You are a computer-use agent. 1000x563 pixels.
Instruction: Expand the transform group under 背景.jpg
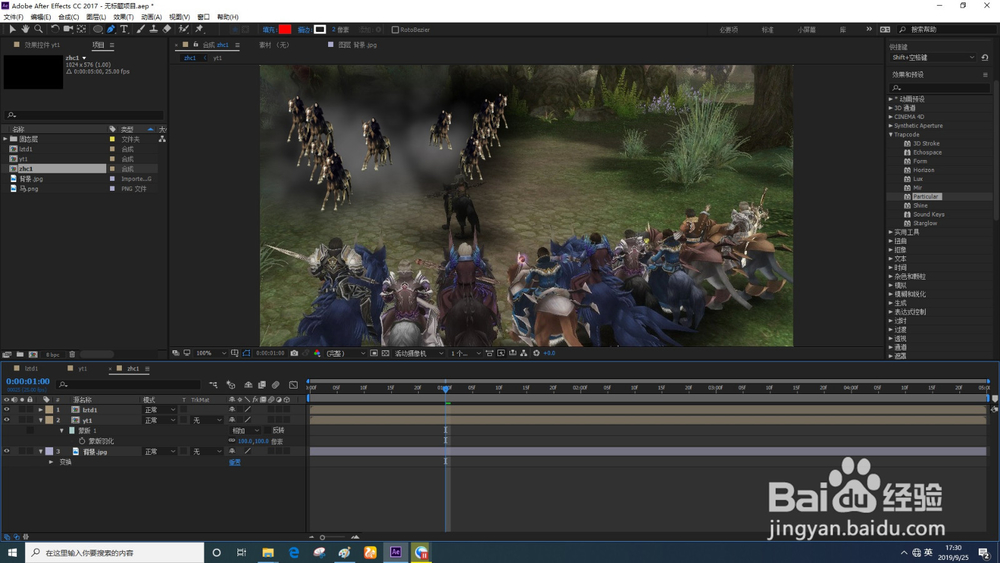coord(51,462)
